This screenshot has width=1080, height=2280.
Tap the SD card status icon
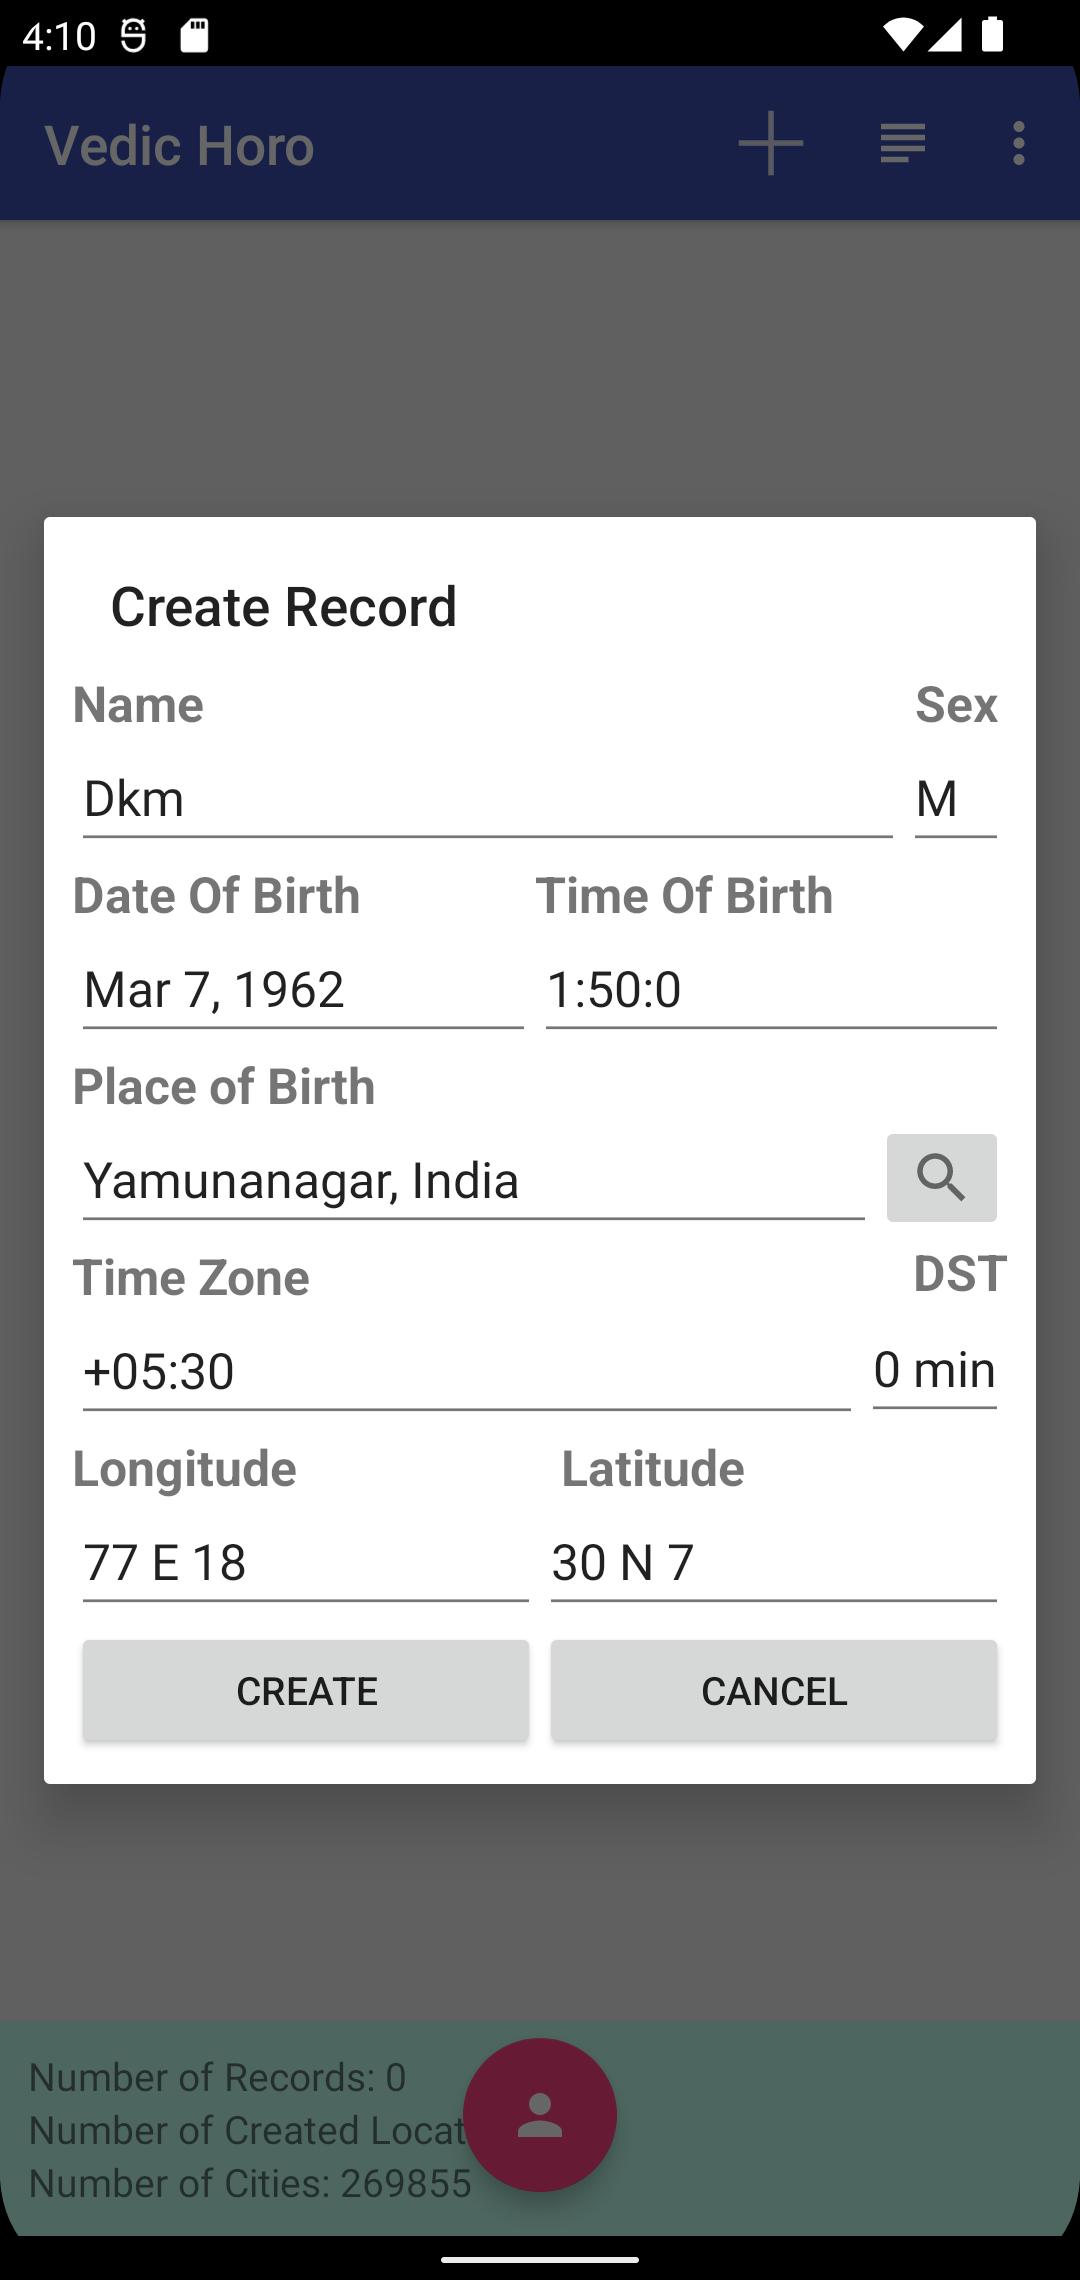(194, 37)
